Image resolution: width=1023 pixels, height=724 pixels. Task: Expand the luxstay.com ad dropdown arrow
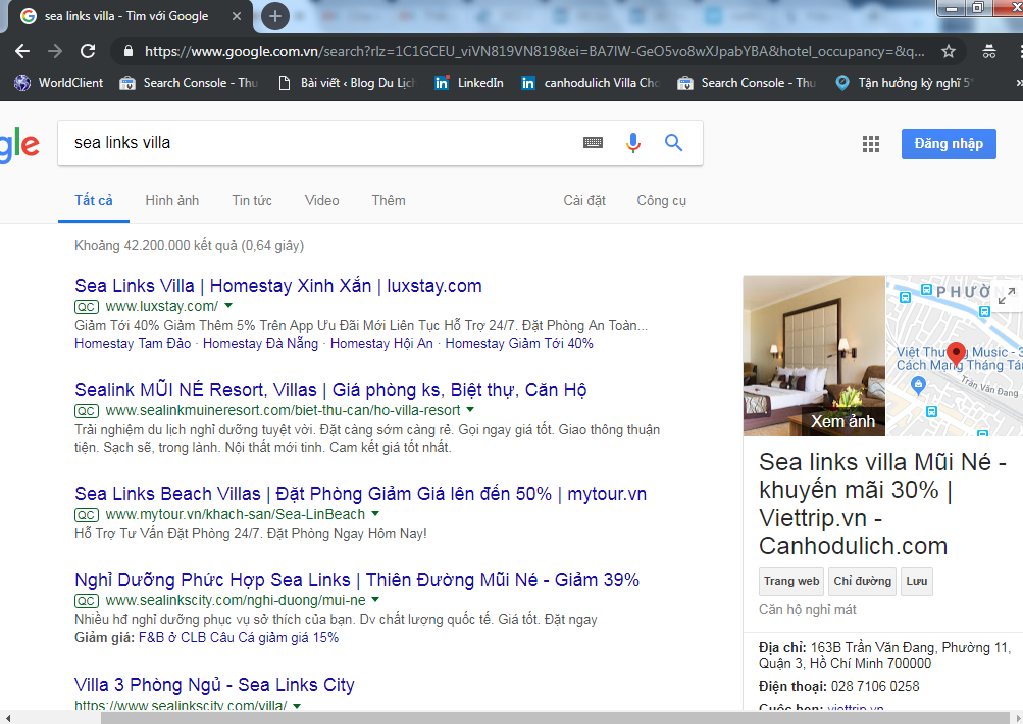pyautogui.click(x=228, y=305)
